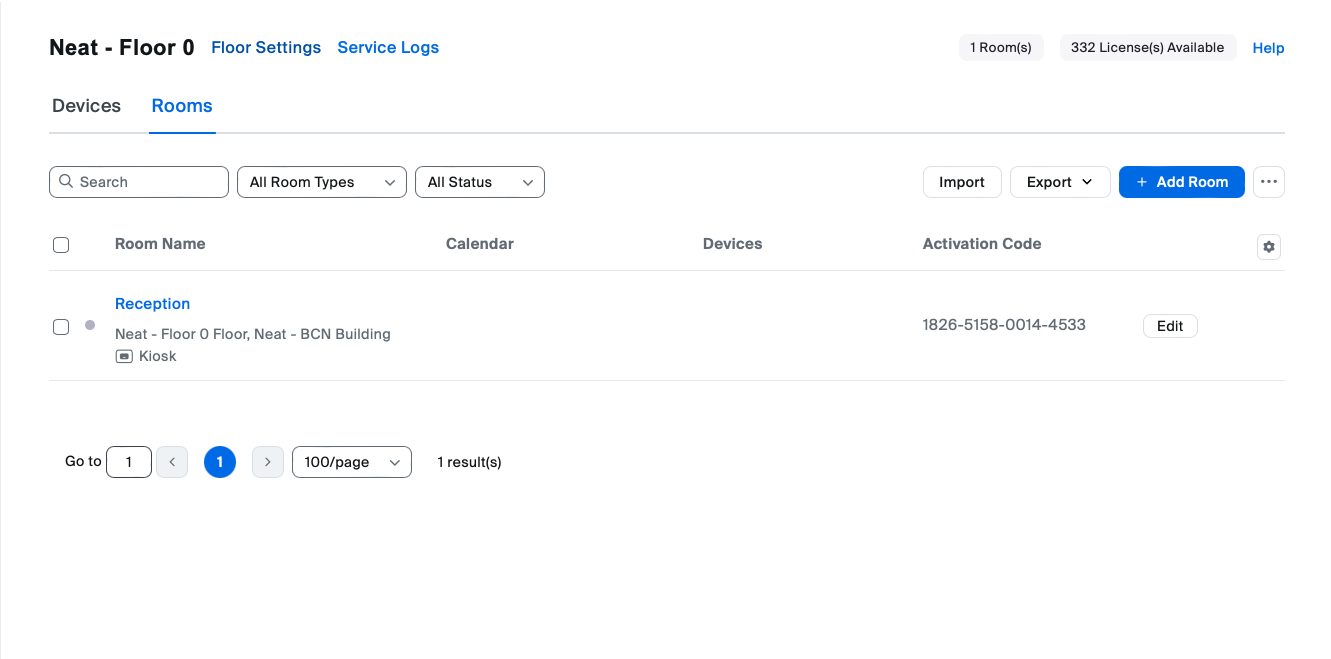
Task: Open the column settings gear icon
Action: coord(1269,247)
